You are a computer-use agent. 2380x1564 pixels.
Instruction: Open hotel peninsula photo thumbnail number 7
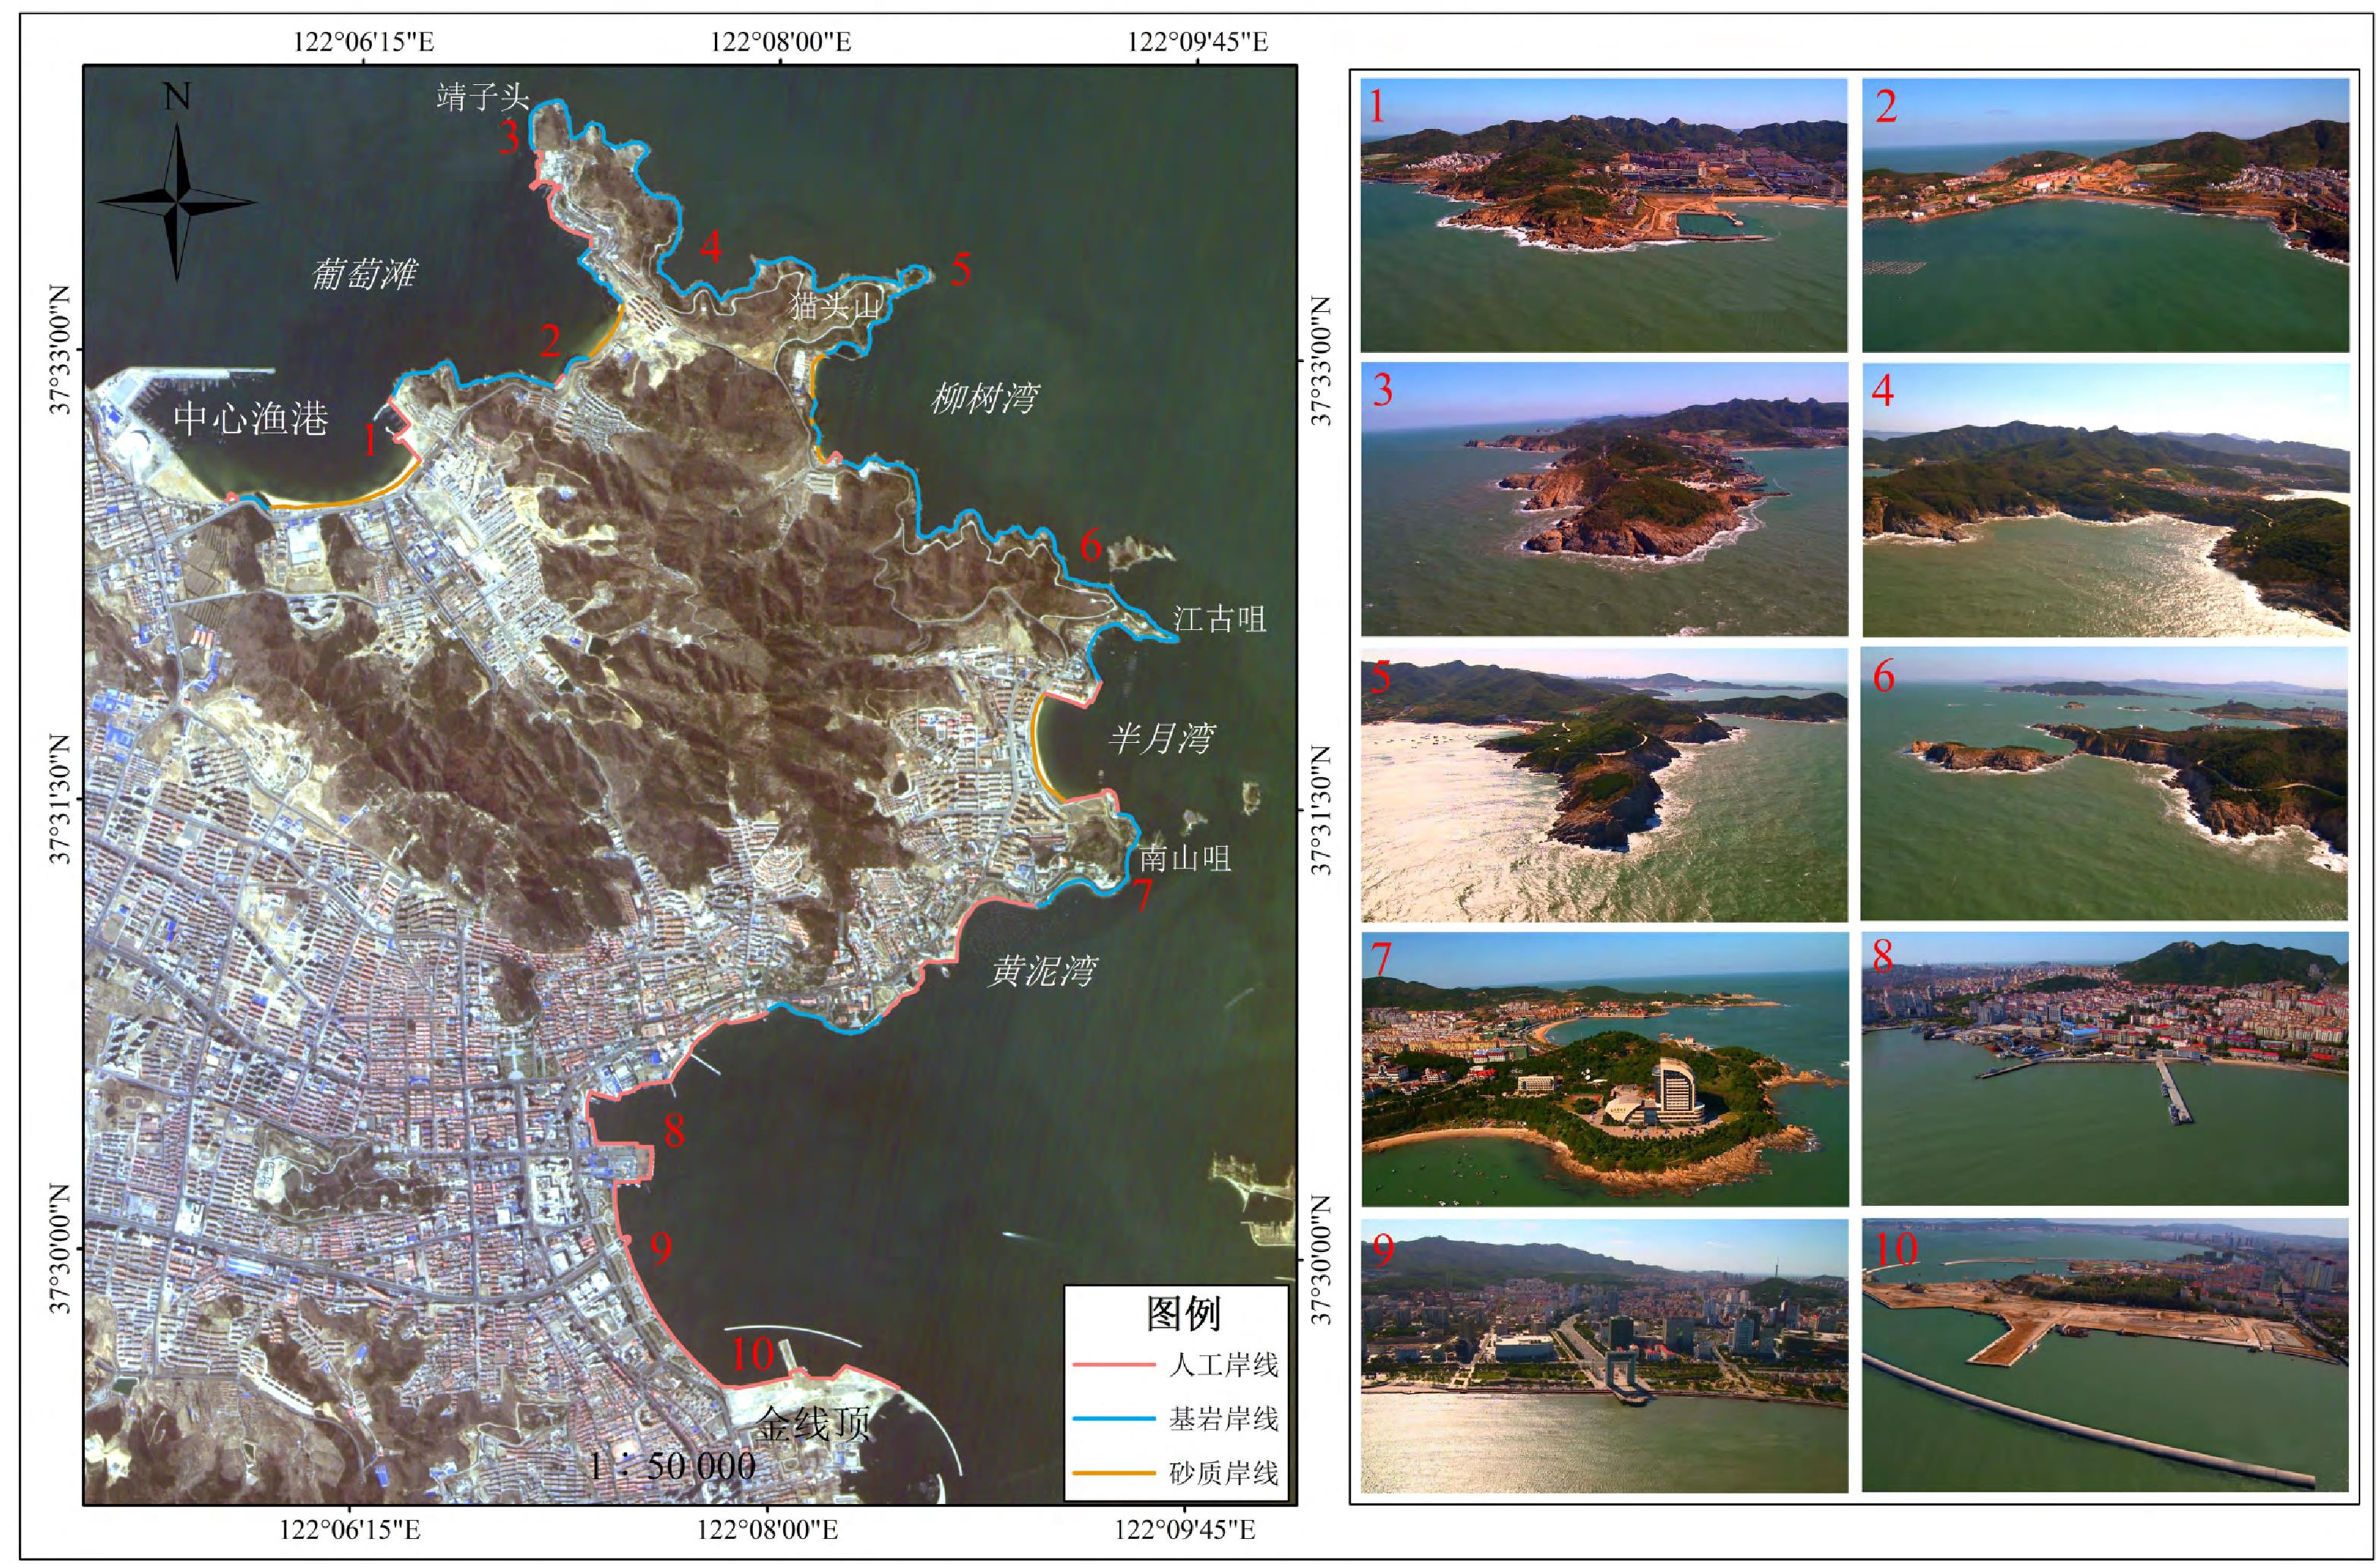1605,1069
